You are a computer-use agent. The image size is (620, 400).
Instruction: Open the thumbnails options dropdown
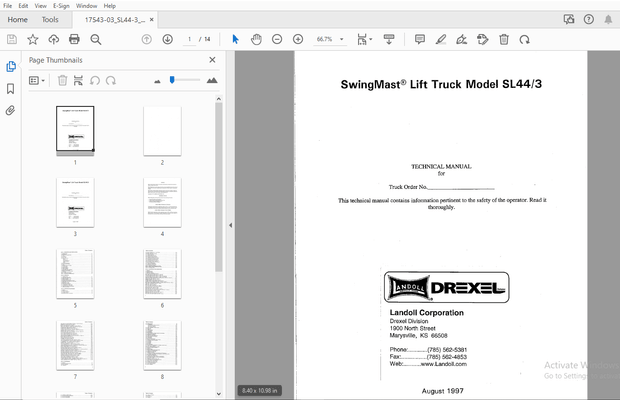(37, 81)
